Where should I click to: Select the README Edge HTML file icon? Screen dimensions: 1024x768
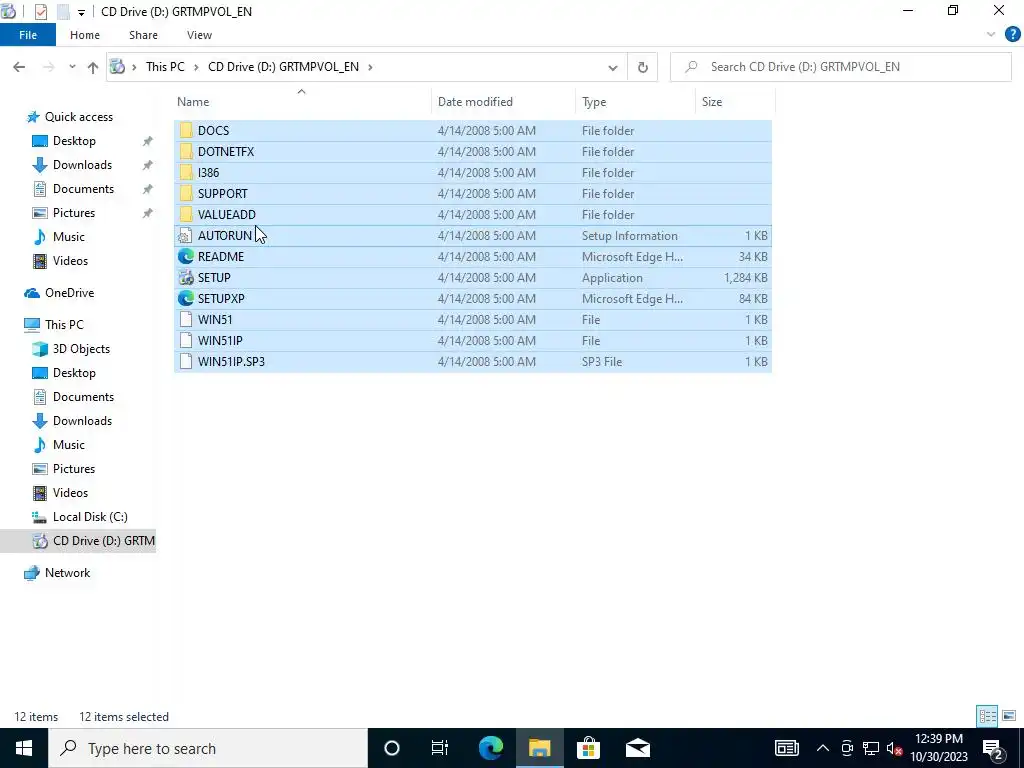pos(186,257)
